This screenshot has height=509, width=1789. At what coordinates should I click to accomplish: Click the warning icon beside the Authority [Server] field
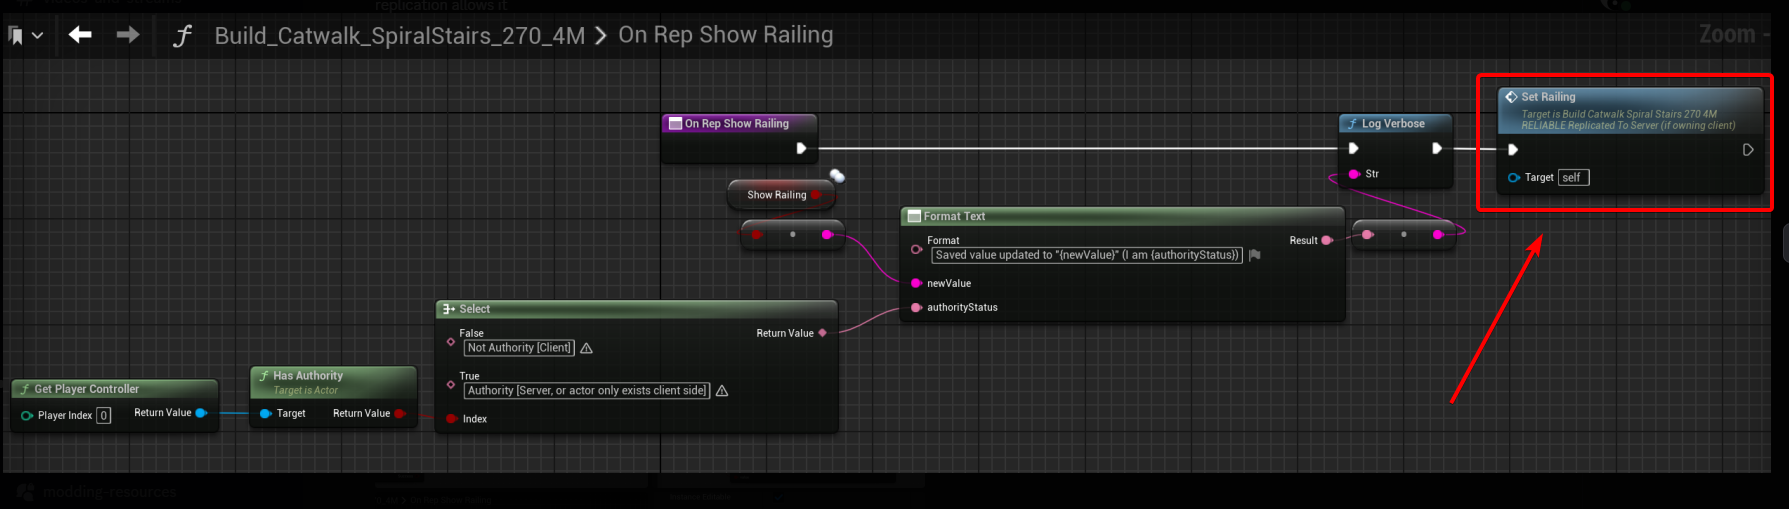tap(722, 391)
